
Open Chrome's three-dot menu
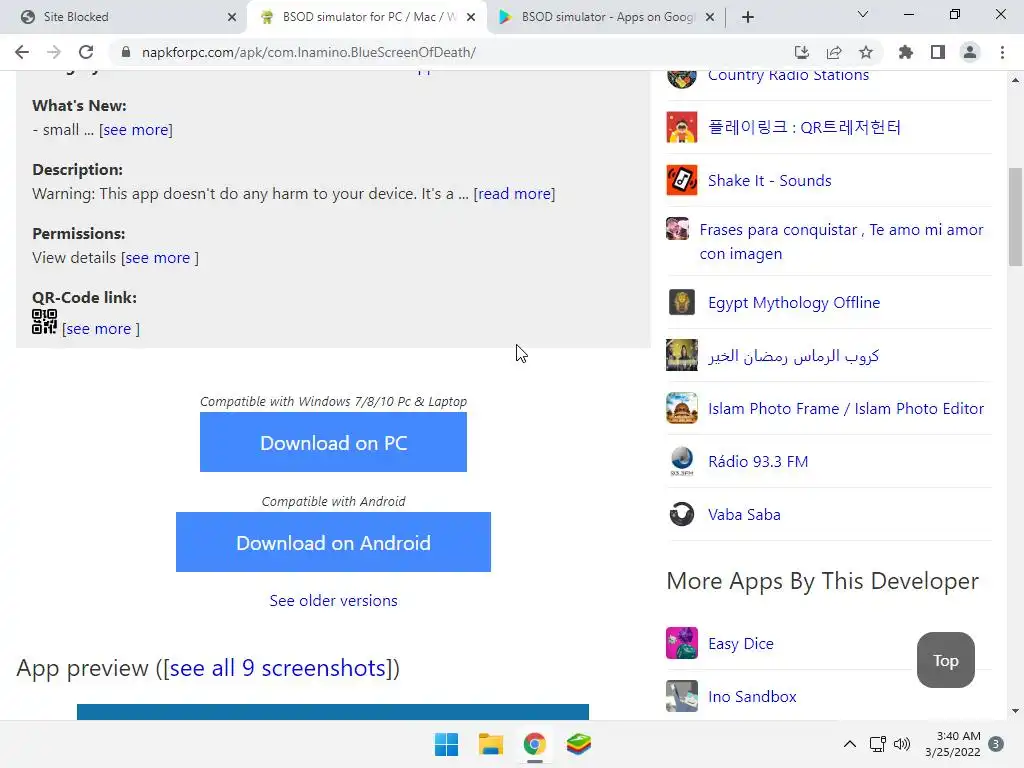coord(1002,52)
